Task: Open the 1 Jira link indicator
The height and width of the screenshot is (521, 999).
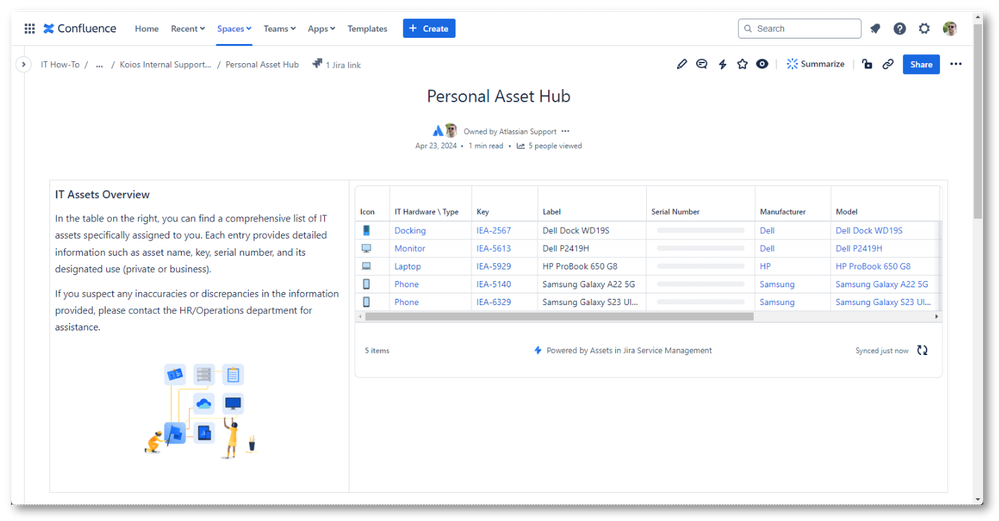Action: (337, 64)
